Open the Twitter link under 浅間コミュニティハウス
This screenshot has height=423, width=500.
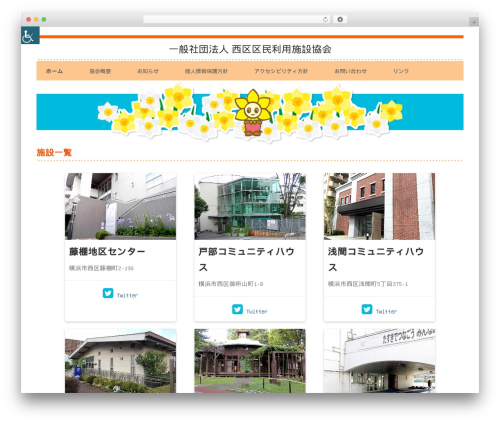coord(386,311)
